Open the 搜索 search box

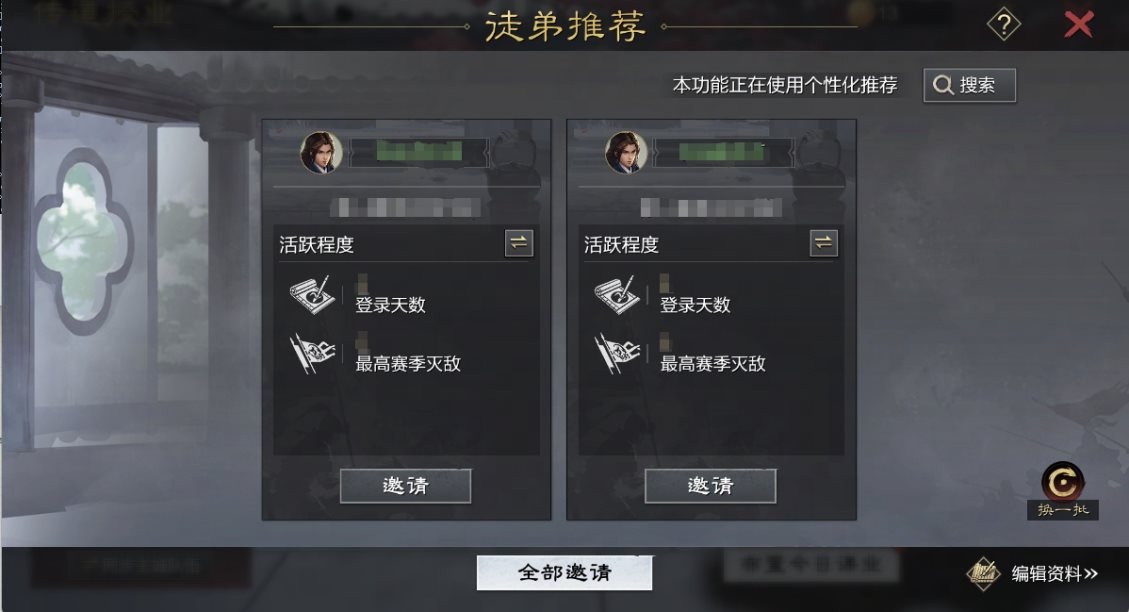click(969, 85)
